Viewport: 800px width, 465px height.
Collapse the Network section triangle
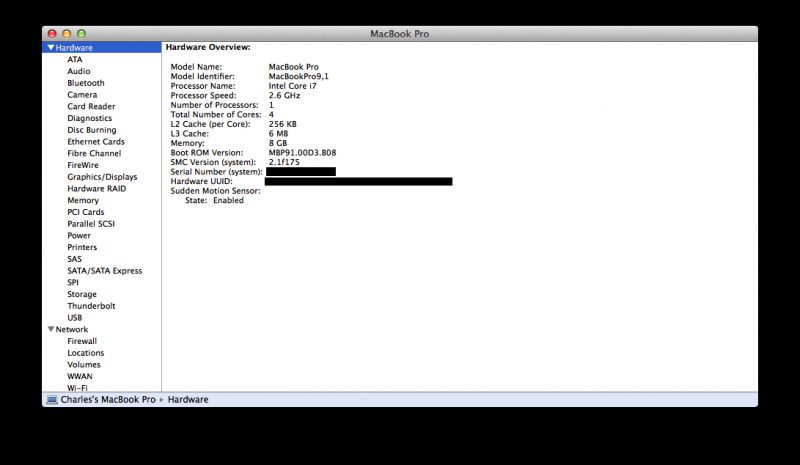[51, 329]
